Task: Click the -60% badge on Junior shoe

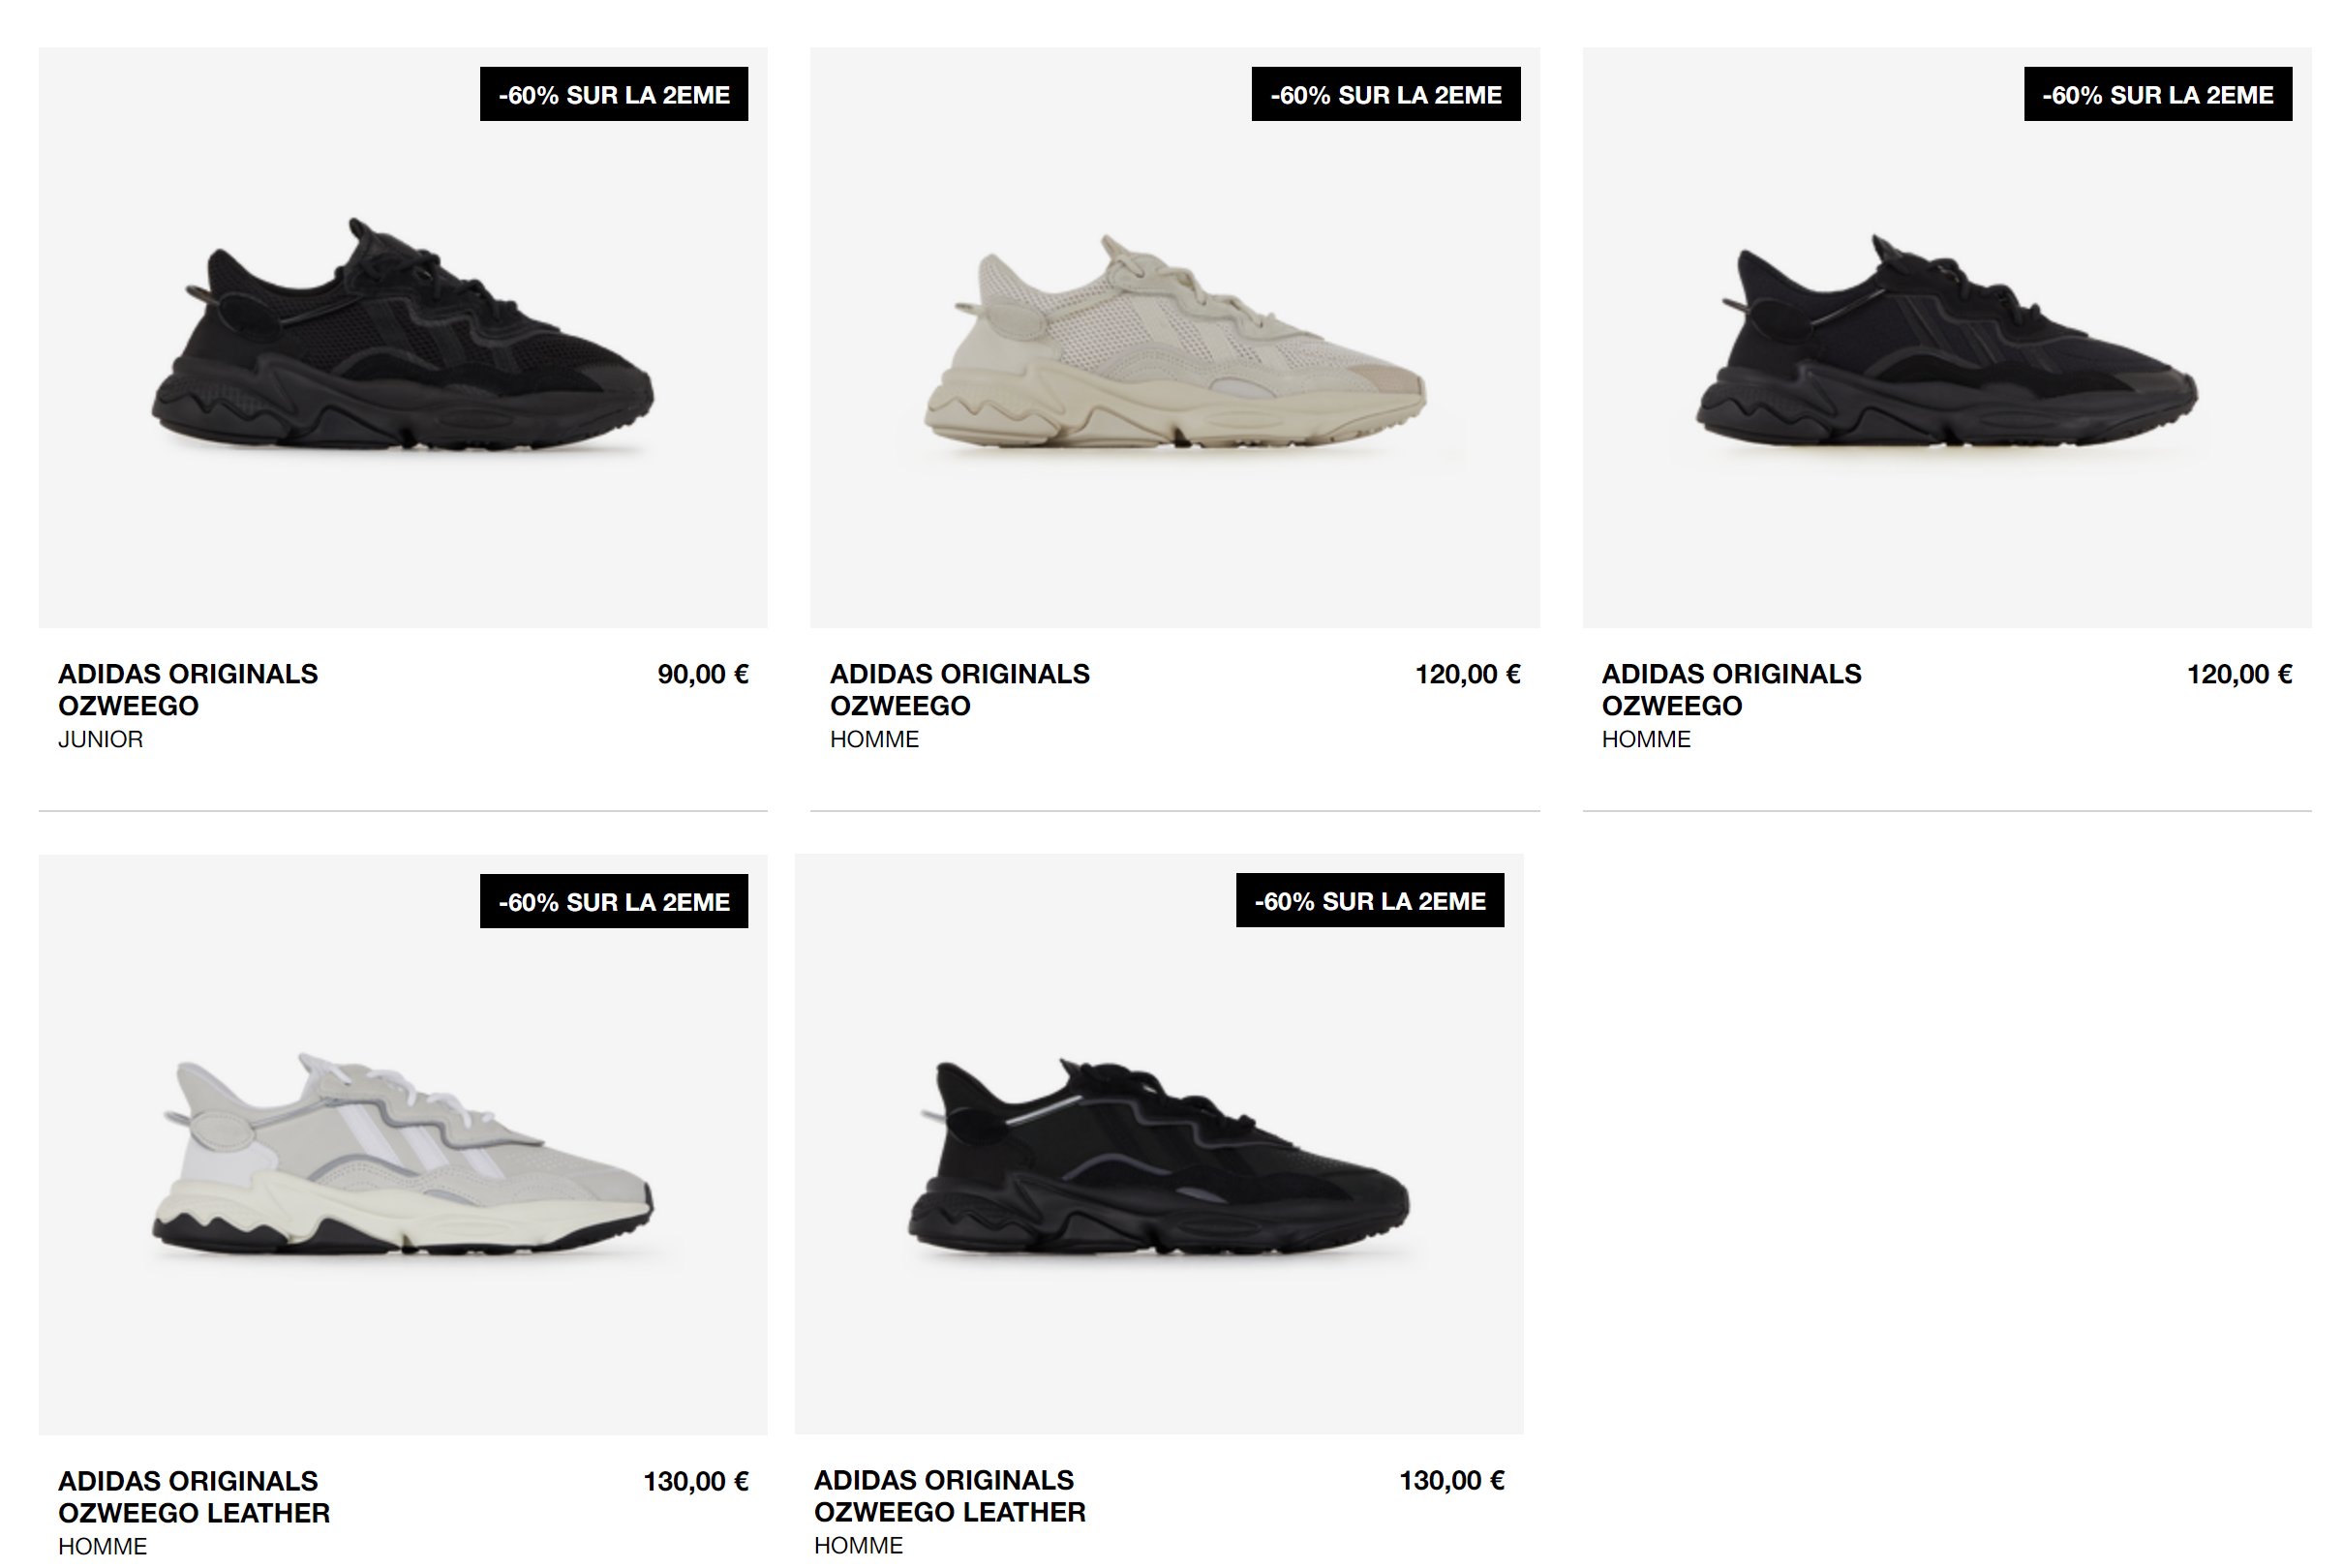Action: click(x=614, y=94)
